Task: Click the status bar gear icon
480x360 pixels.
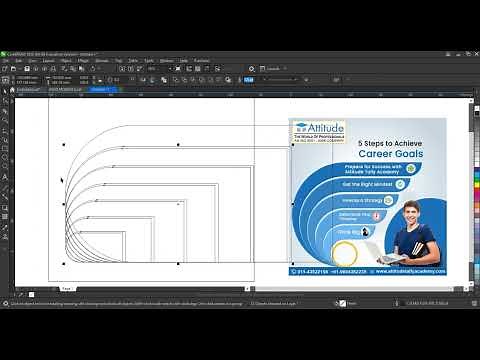Action: pos(6,303)
